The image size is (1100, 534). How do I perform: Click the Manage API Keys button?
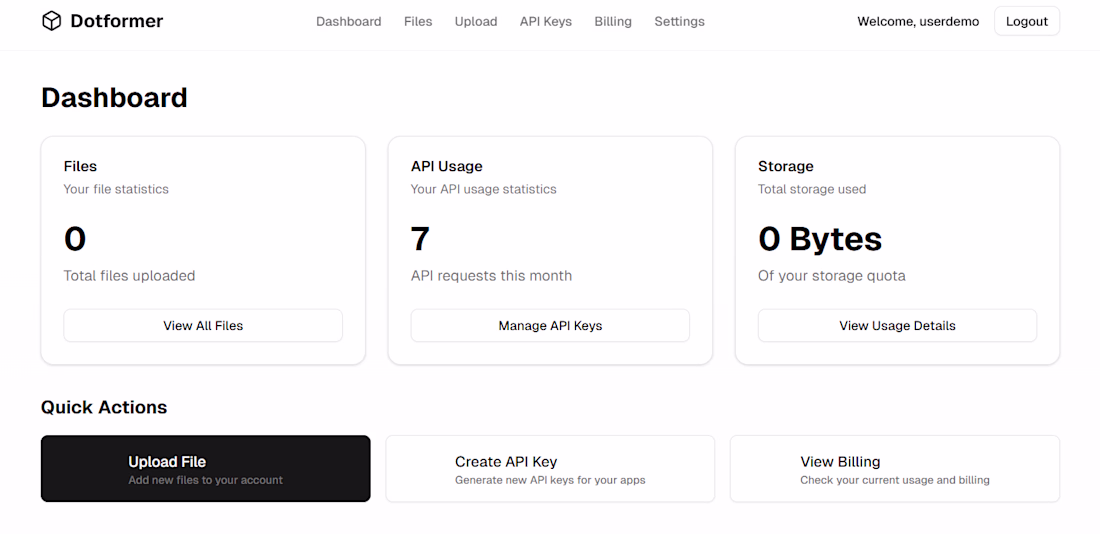(x=550, y=325)
